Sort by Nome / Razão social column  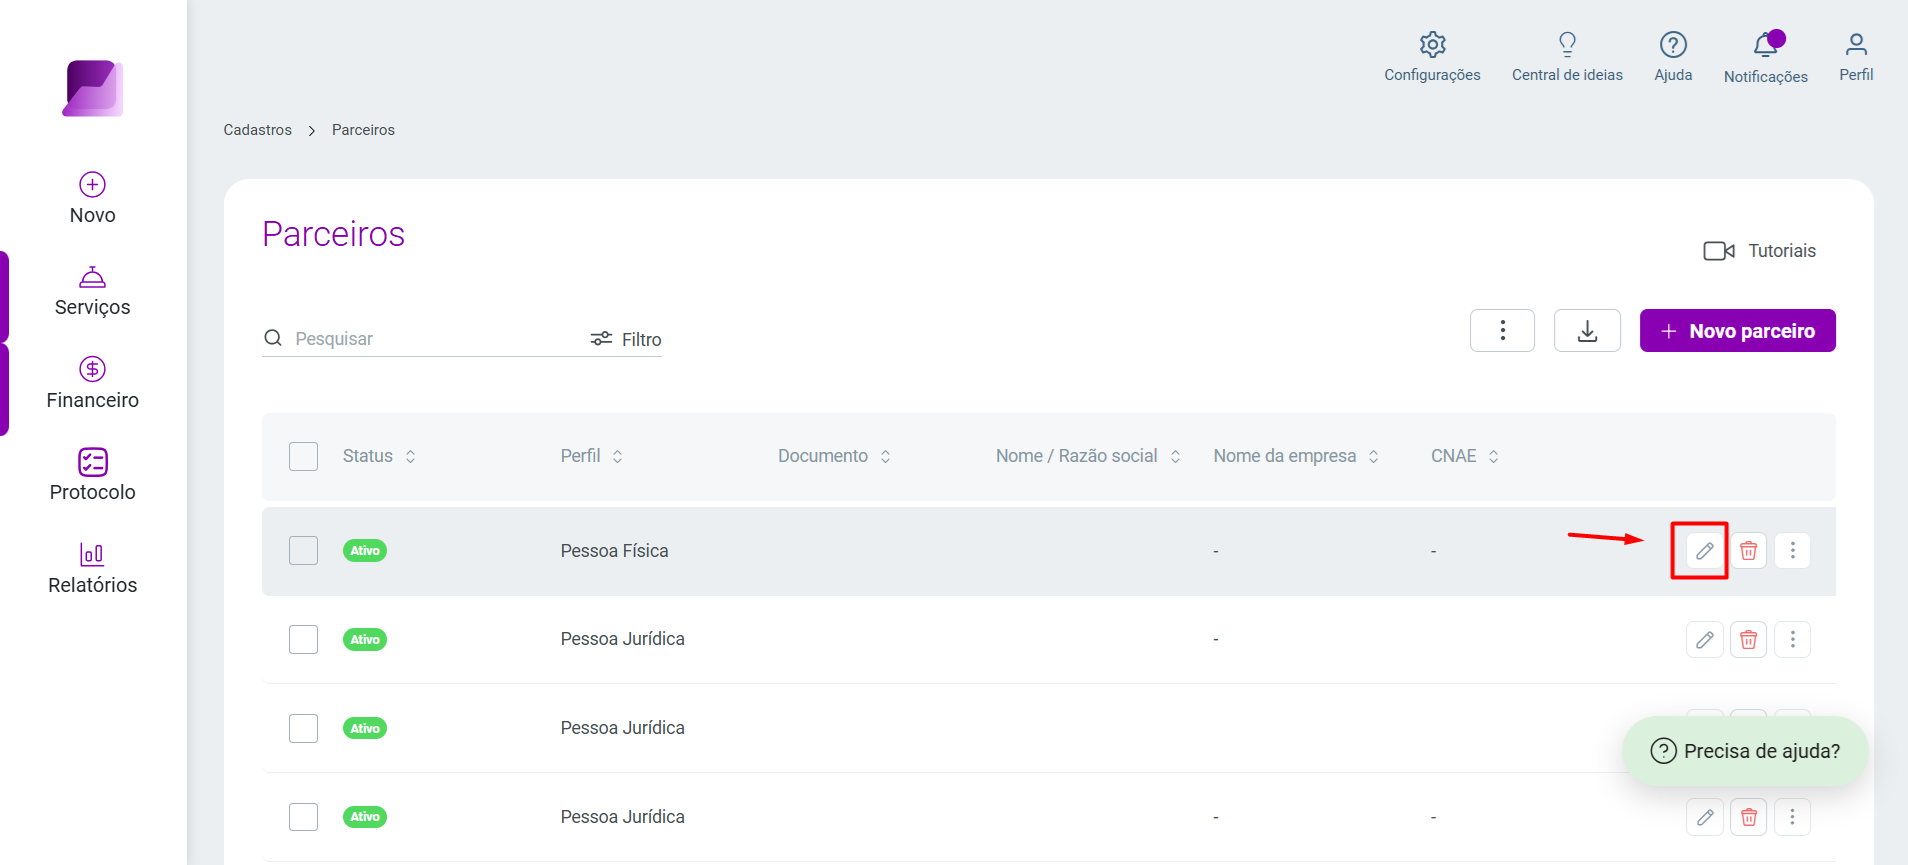(1088, 456)
